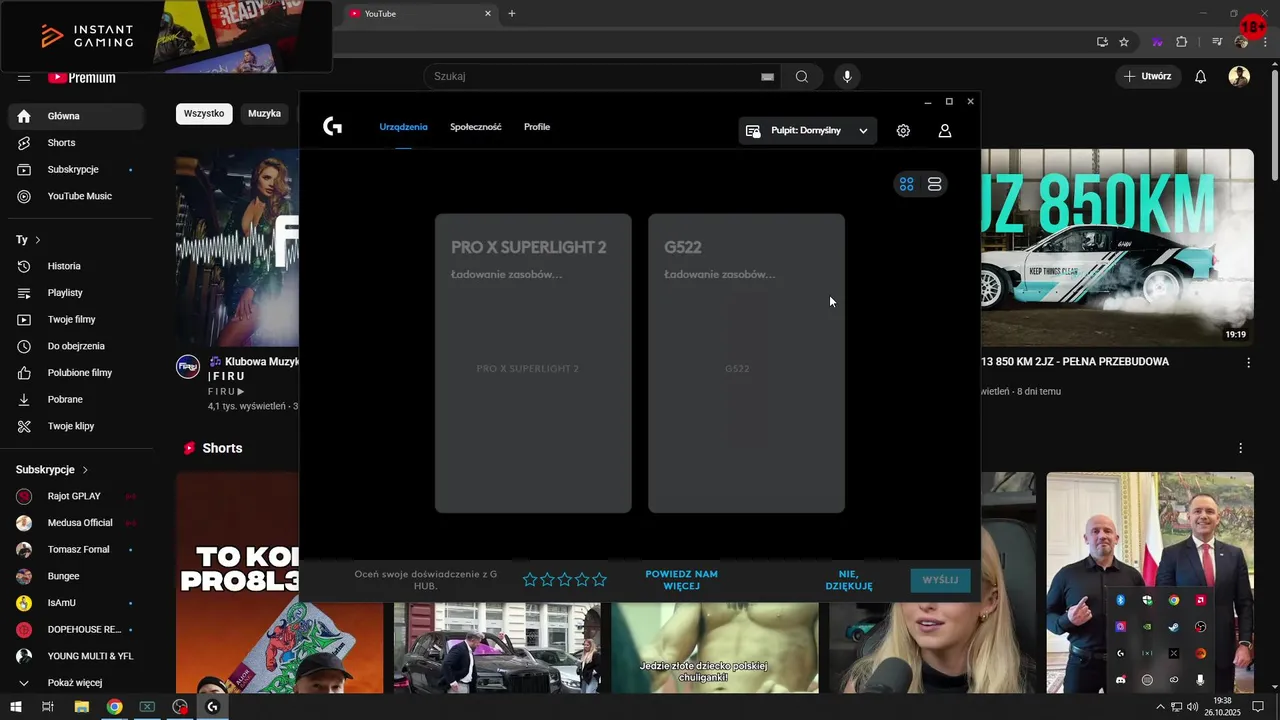1280x720 pixels.
Task: Start YouTube voice search microphone
Action: 847,77
